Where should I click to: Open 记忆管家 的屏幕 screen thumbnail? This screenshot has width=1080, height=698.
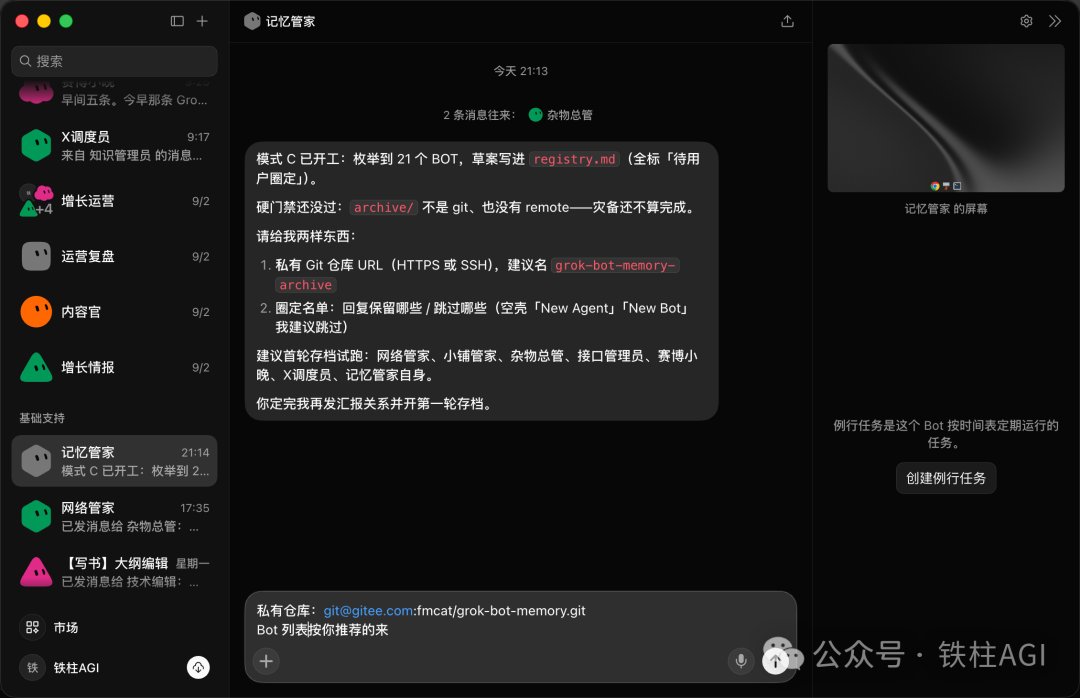click(x=946, y=118)
